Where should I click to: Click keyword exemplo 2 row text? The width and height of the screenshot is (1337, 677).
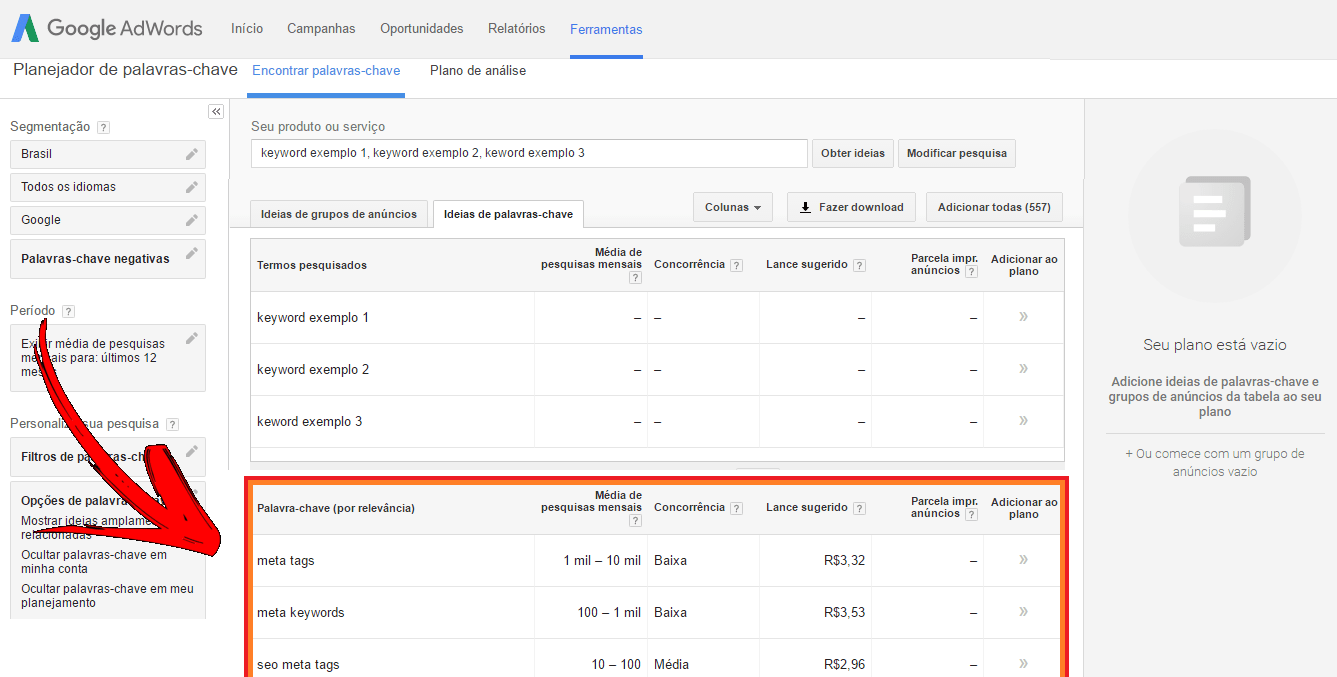pyautogui.click(x=313, y=369)
